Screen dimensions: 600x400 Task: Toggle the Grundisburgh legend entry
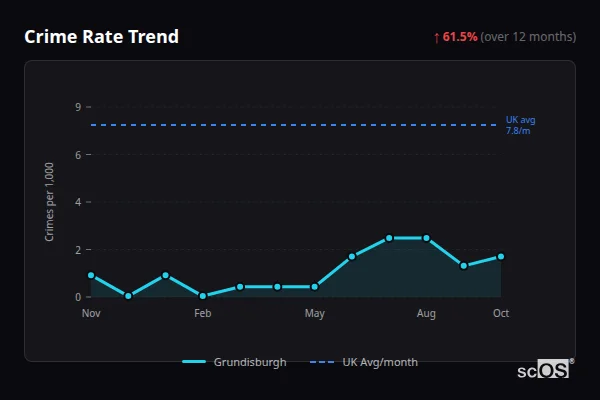[x=234, y=362]
